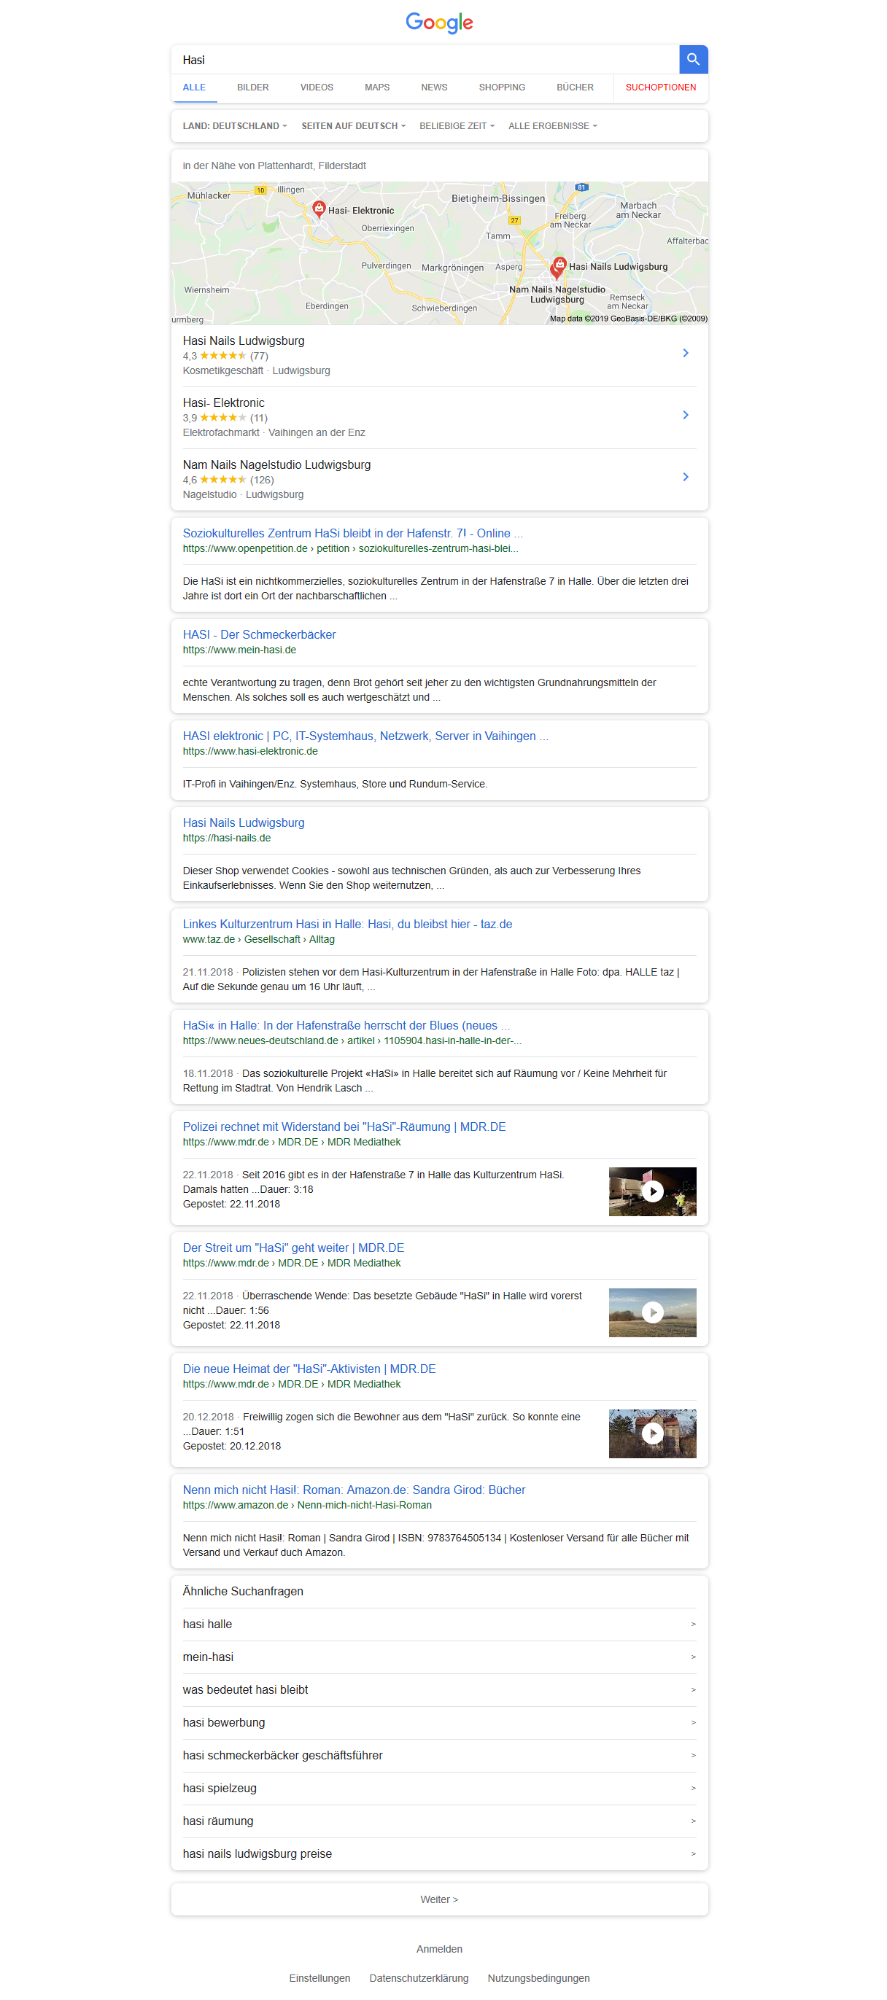Switch to the Videos tab
Viewport: 887px width, 2000px height.
tap(317, 88)
